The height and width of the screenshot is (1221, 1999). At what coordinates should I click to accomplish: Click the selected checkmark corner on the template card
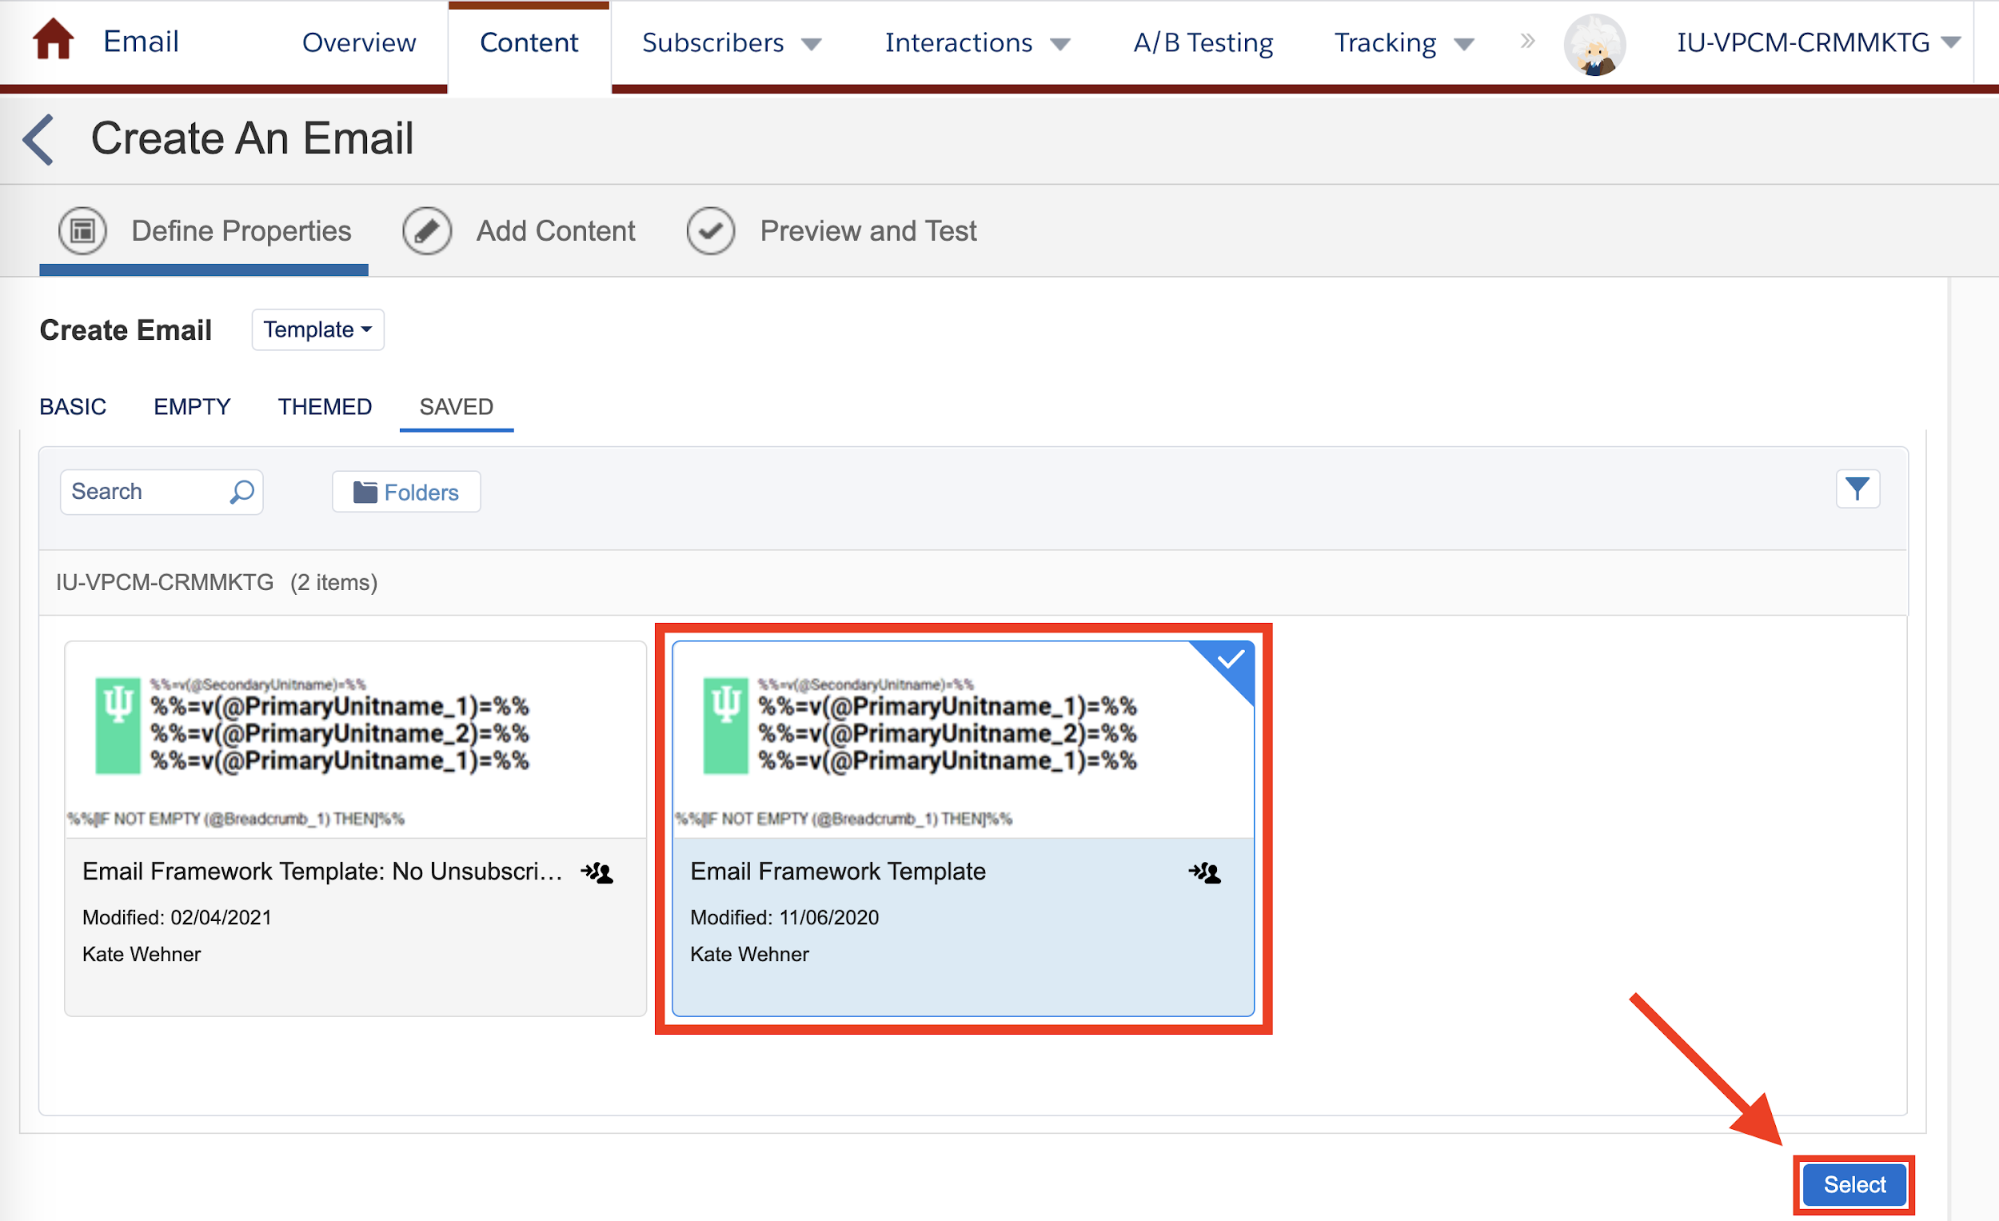[x=1229, y=662]
